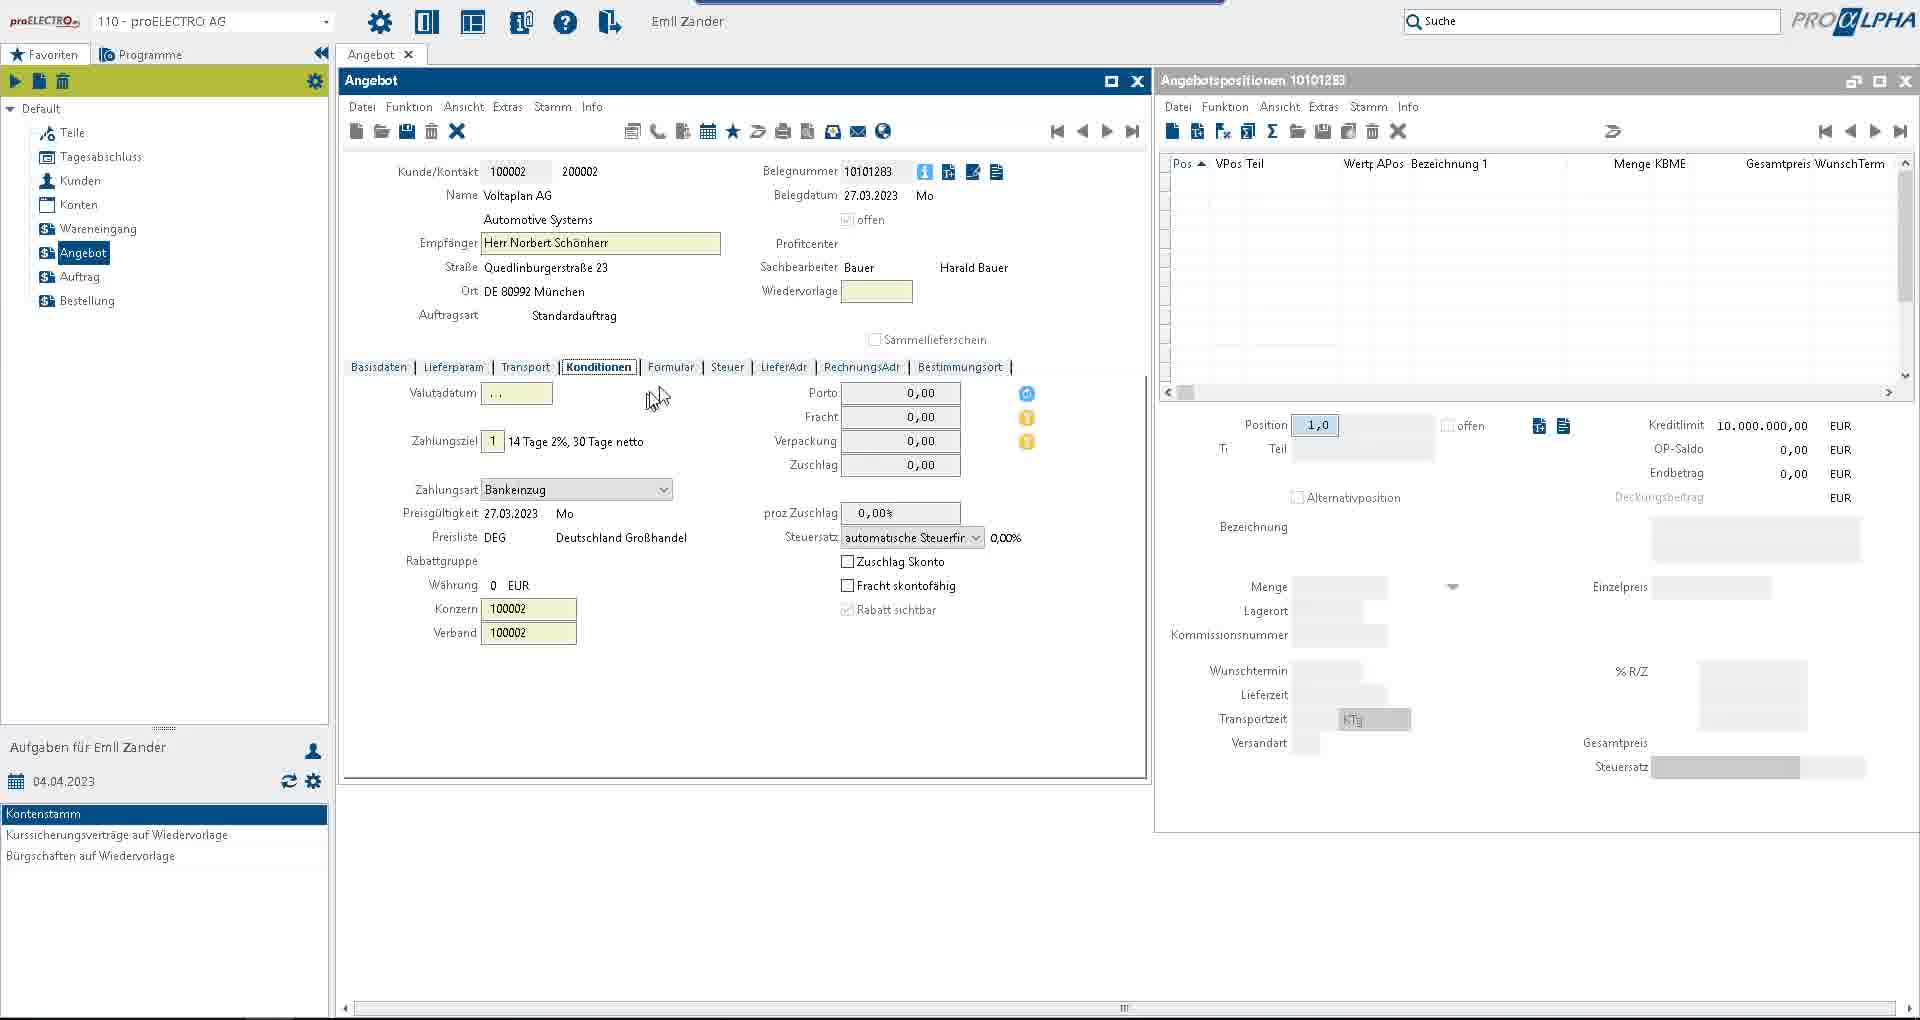The width and height of the screenshot is (1920, 1020).
Task: Click the telephone icon in Angebot toolbar
Action: coord(657,131)
